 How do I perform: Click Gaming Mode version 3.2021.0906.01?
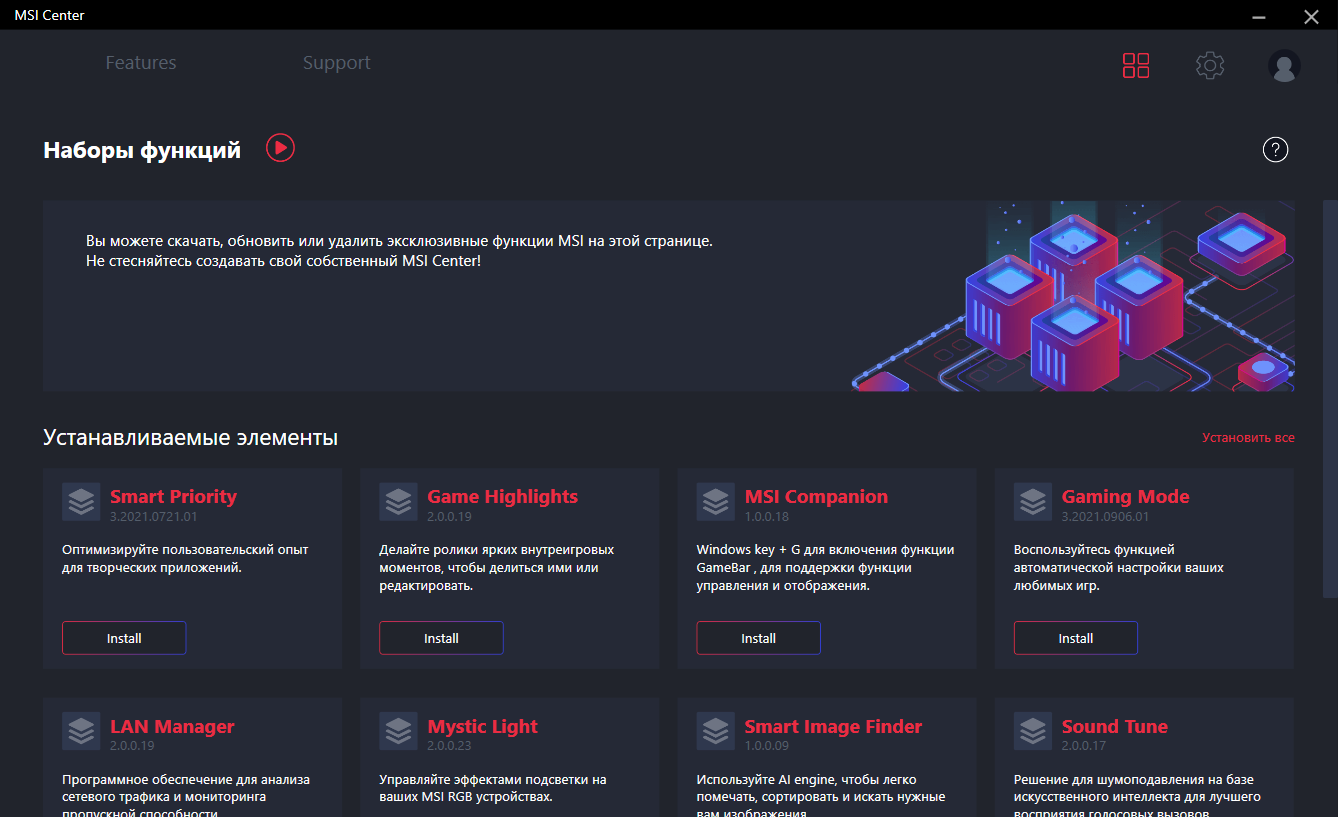(1106, 517)
